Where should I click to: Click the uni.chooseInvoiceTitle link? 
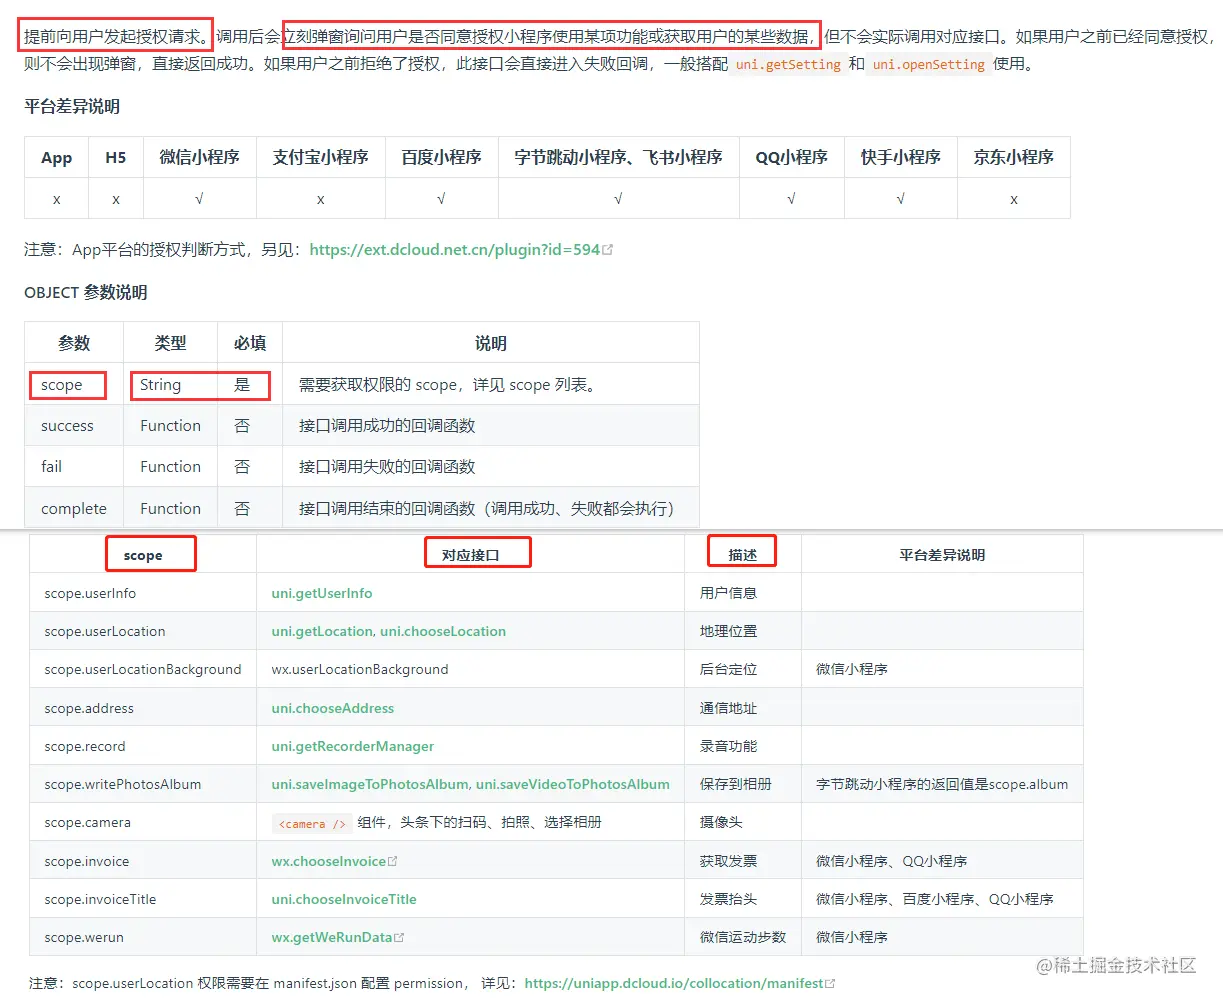[344, 899]
